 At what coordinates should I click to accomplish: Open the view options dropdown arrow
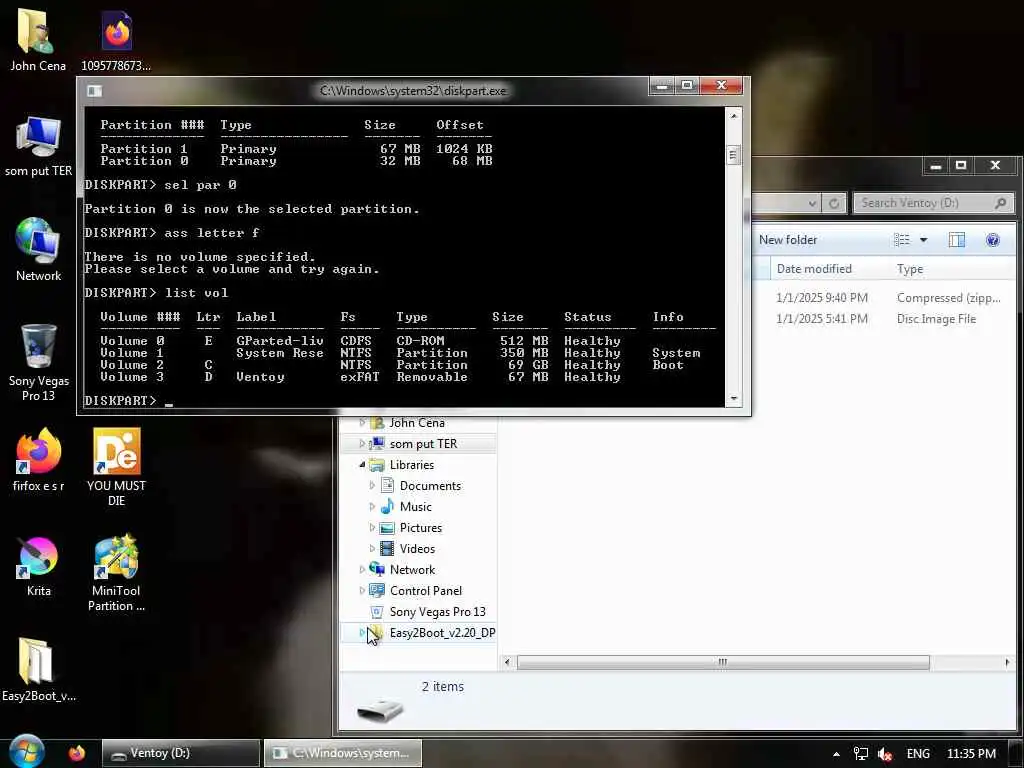pos(923,240)
